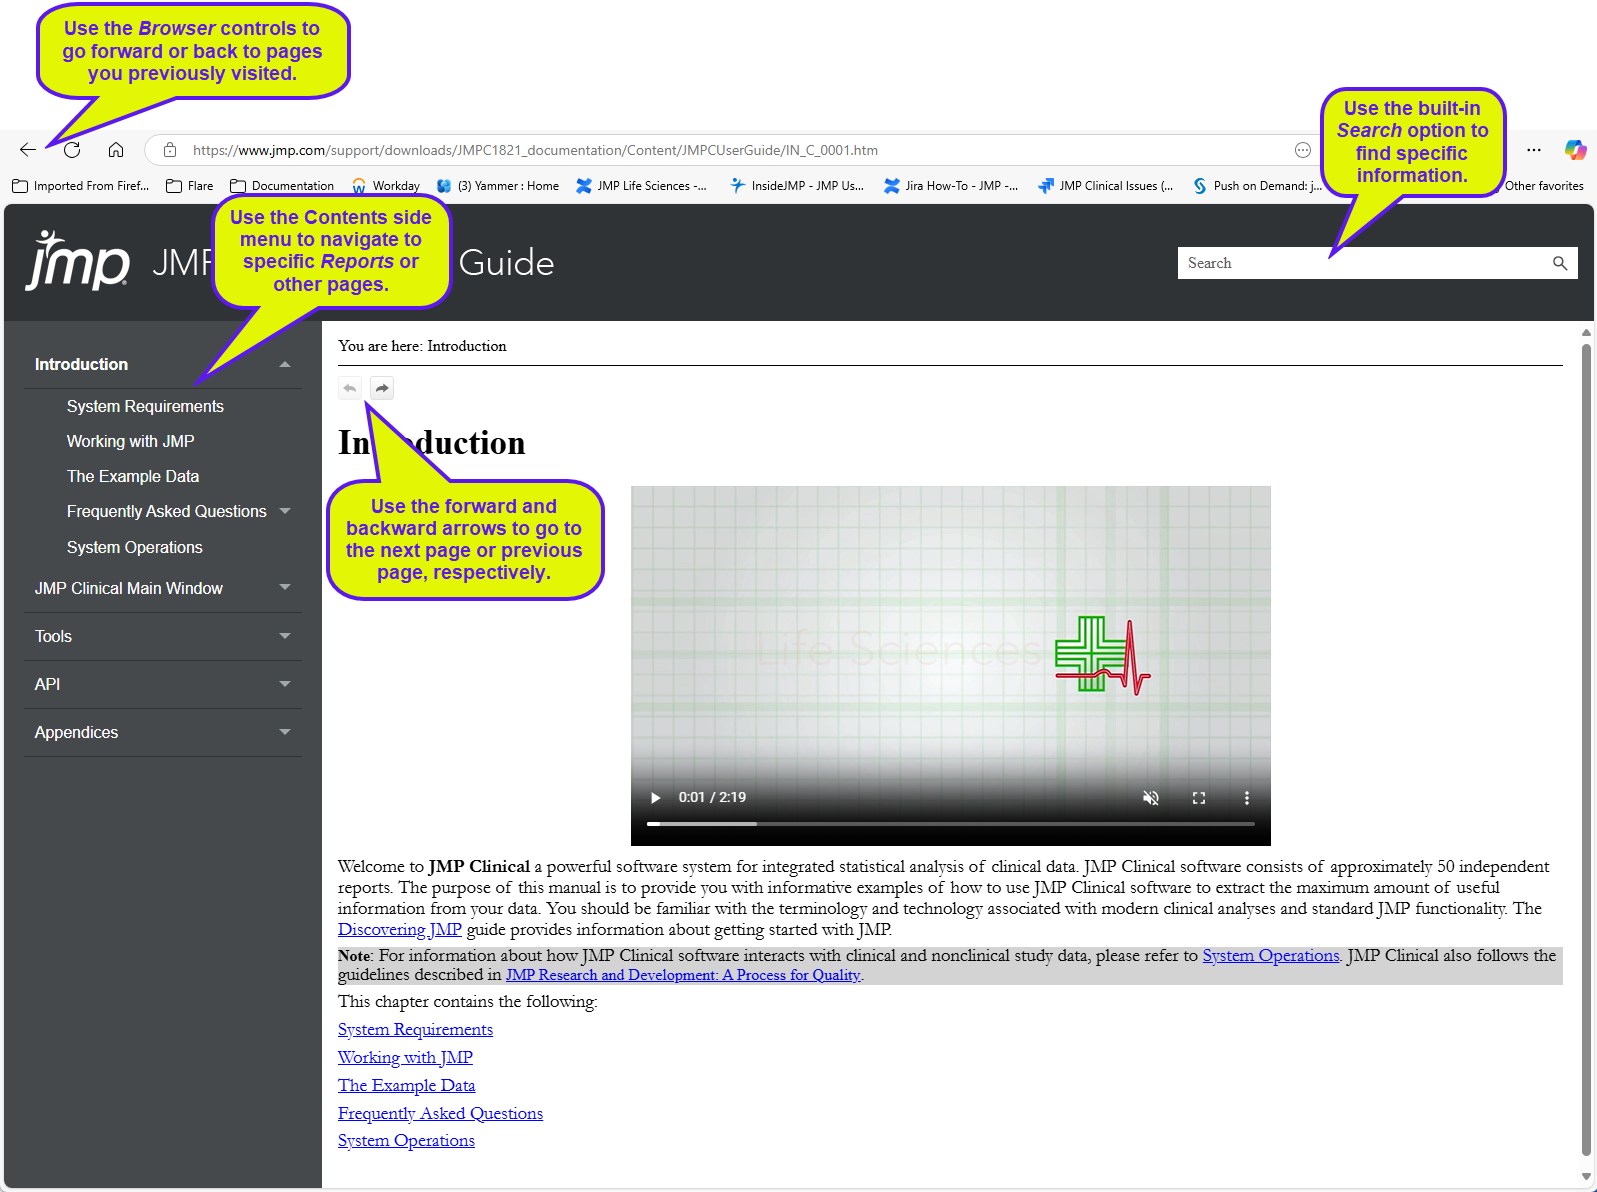This screenshot has width=1597, height=1192.
Task: Open Working with JMP chapter list link
Action: pos(405,1058)
